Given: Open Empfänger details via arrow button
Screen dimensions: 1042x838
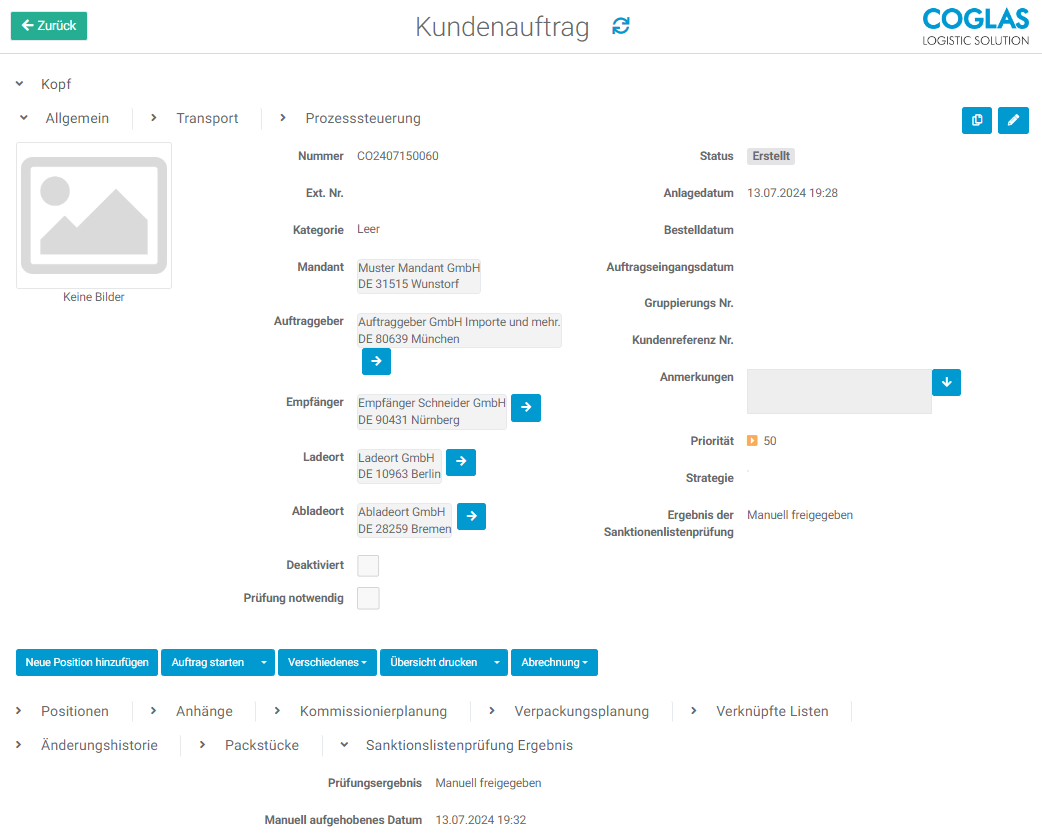Looking at the screenshot, I should click(526, 408).
